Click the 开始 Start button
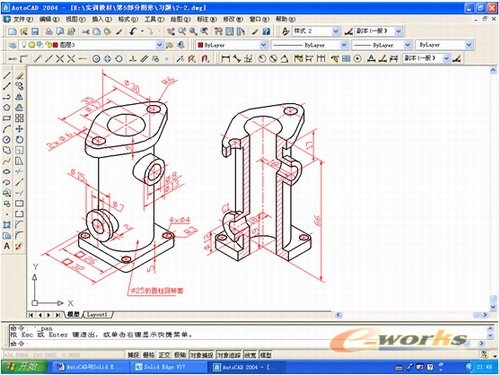The height and width of the screenshot is (375, 499). (23, 367)
